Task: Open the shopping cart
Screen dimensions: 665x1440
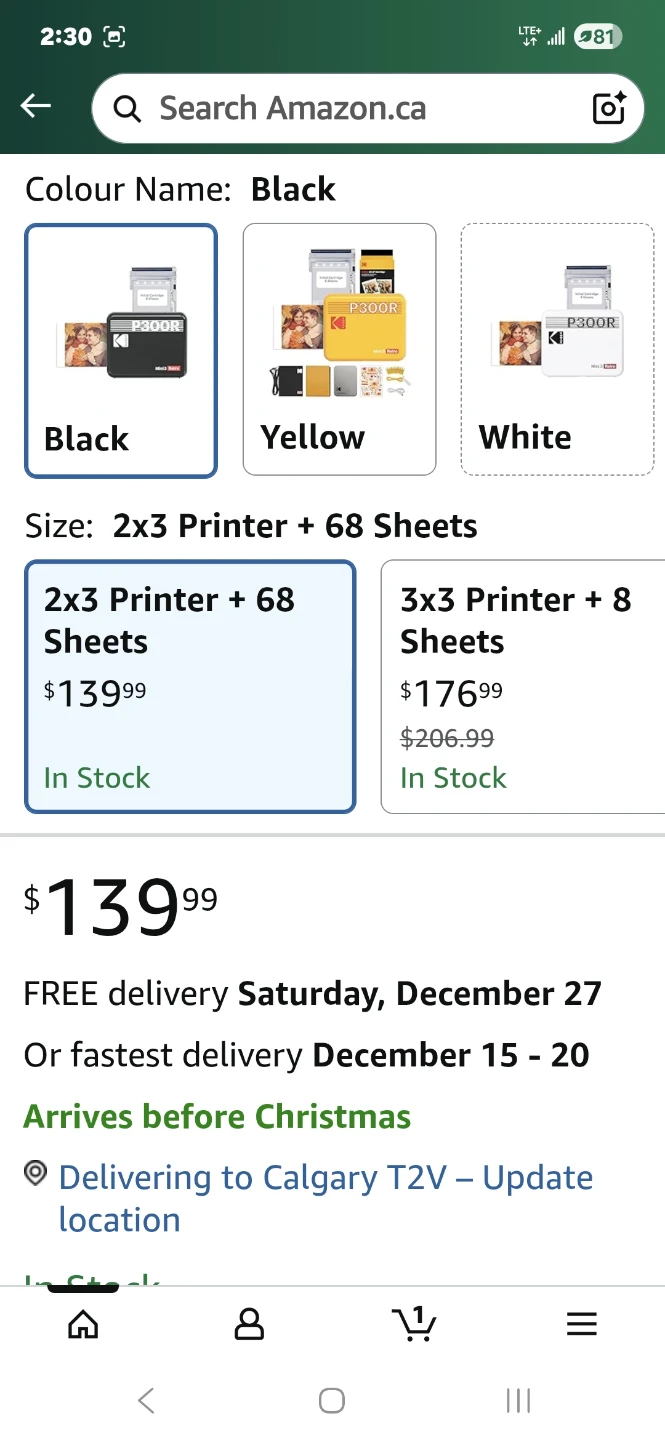Action: 415,1325
